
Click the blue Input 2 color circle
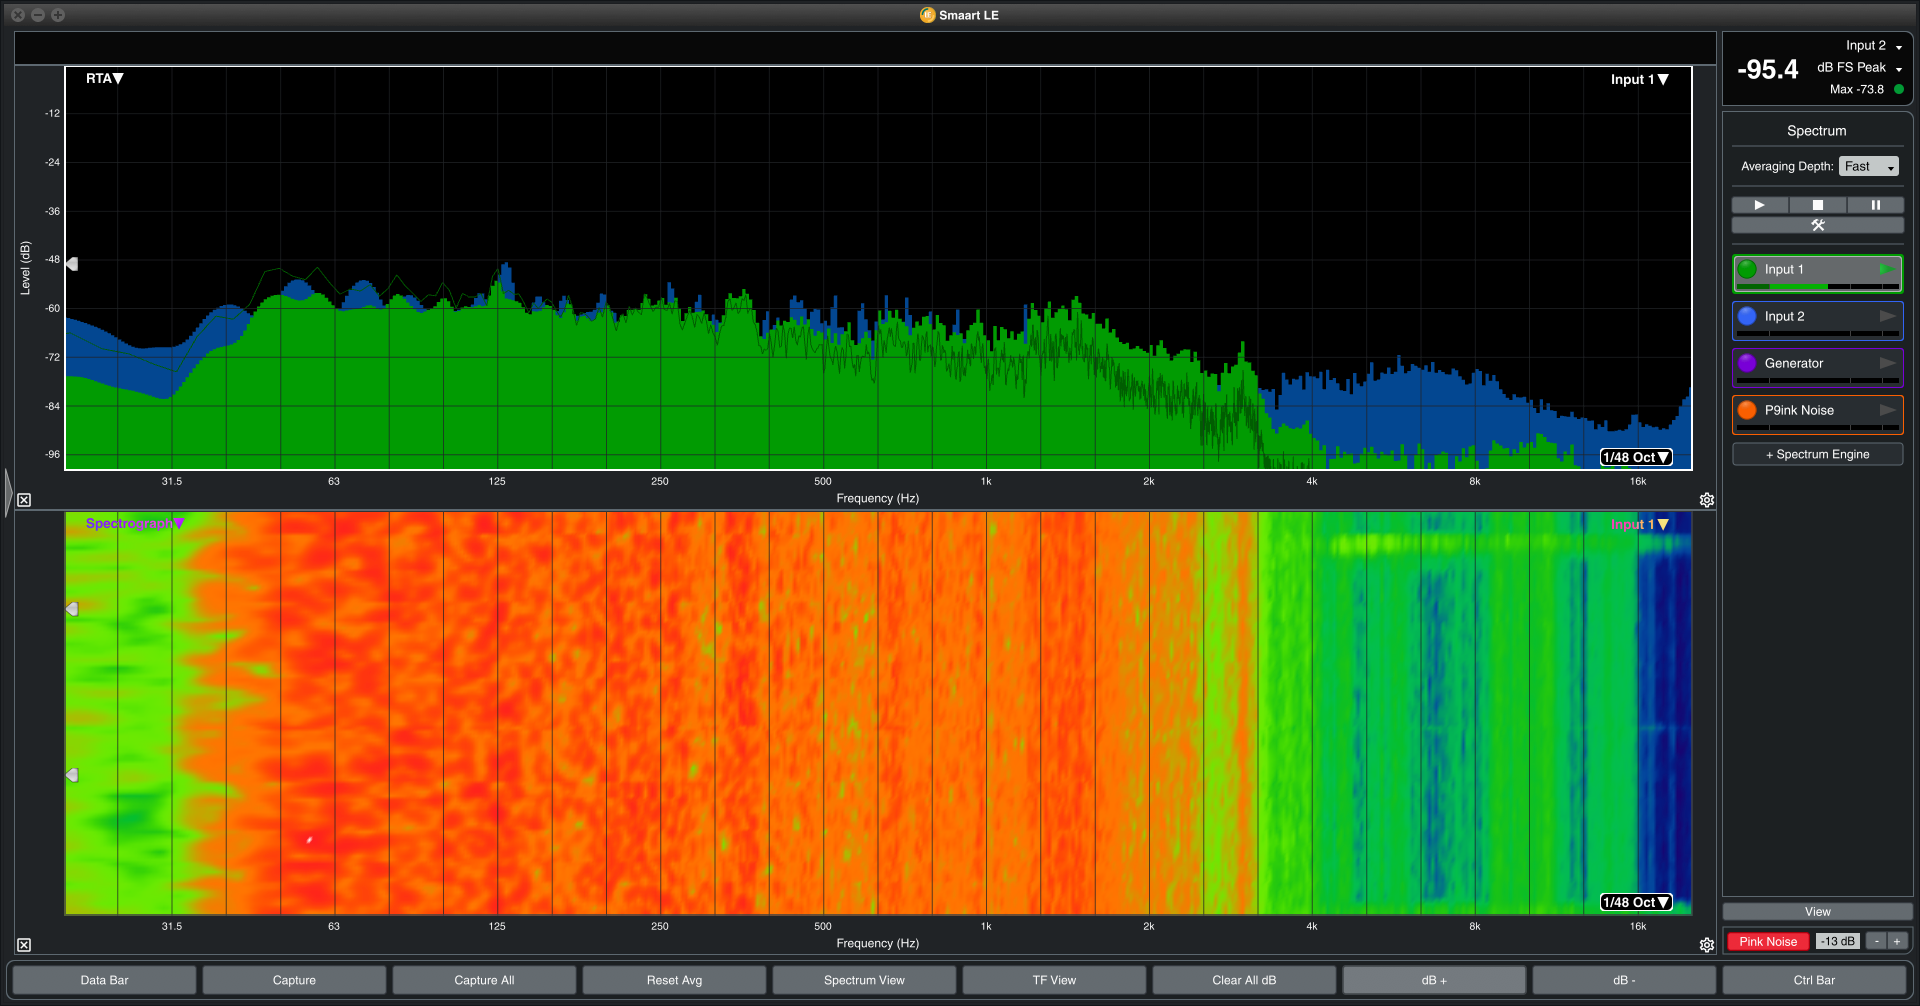point(1747,316)
